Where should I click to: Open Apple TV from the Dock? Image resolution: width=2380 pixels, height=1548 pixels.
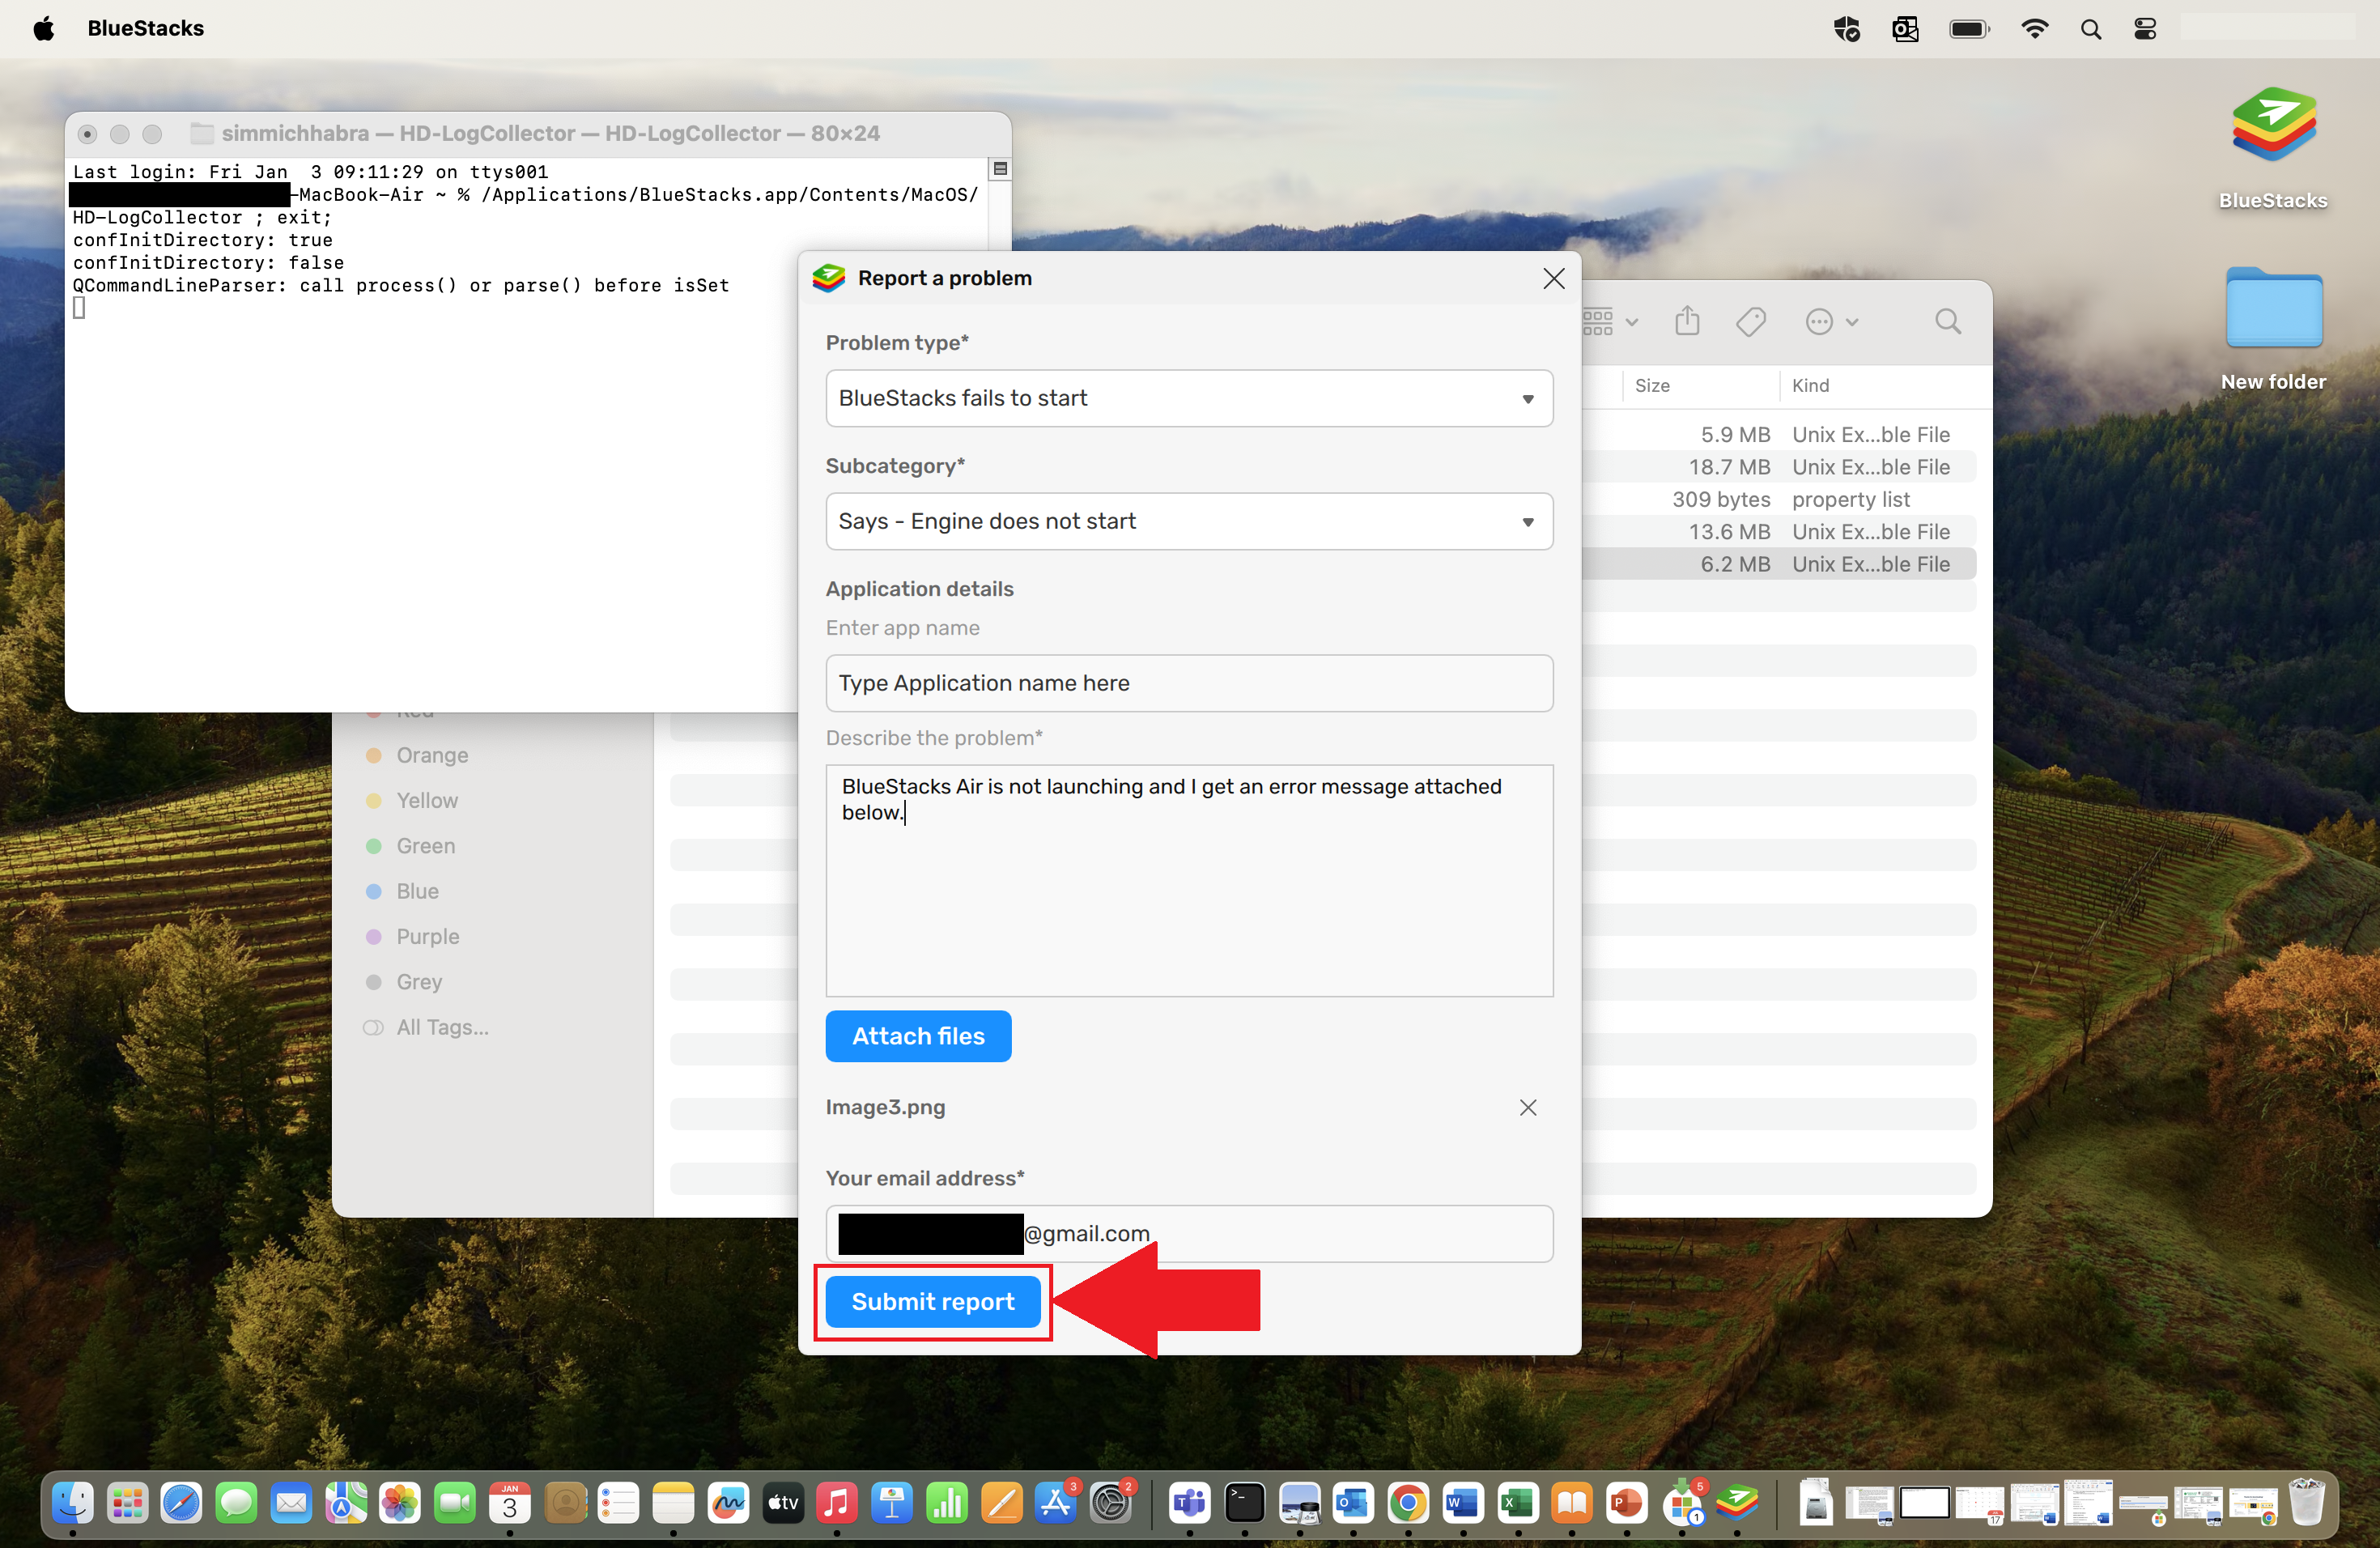783,1503
